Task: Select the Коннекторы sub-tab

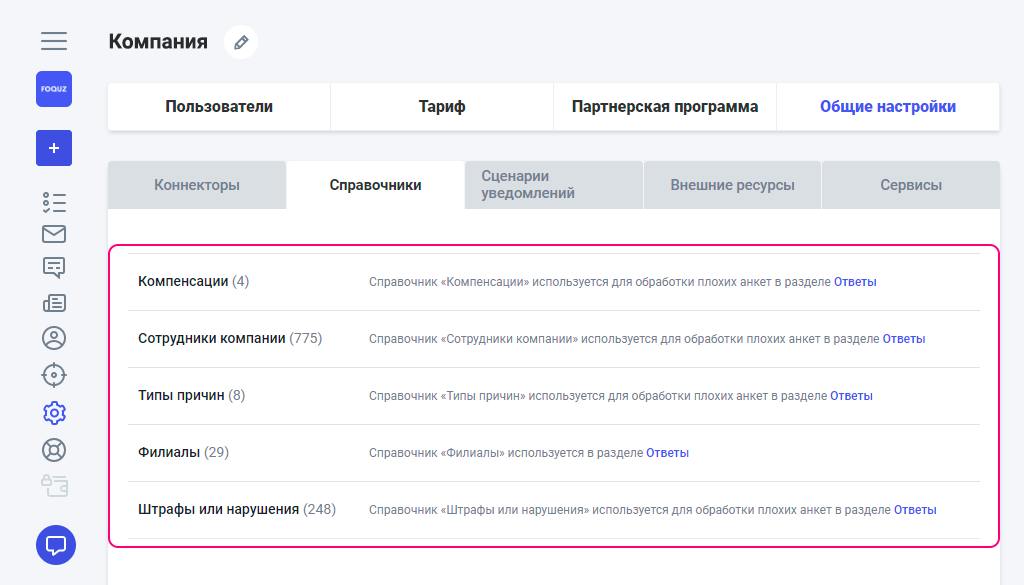Action: pyautogui.click(x=197, y=185)
